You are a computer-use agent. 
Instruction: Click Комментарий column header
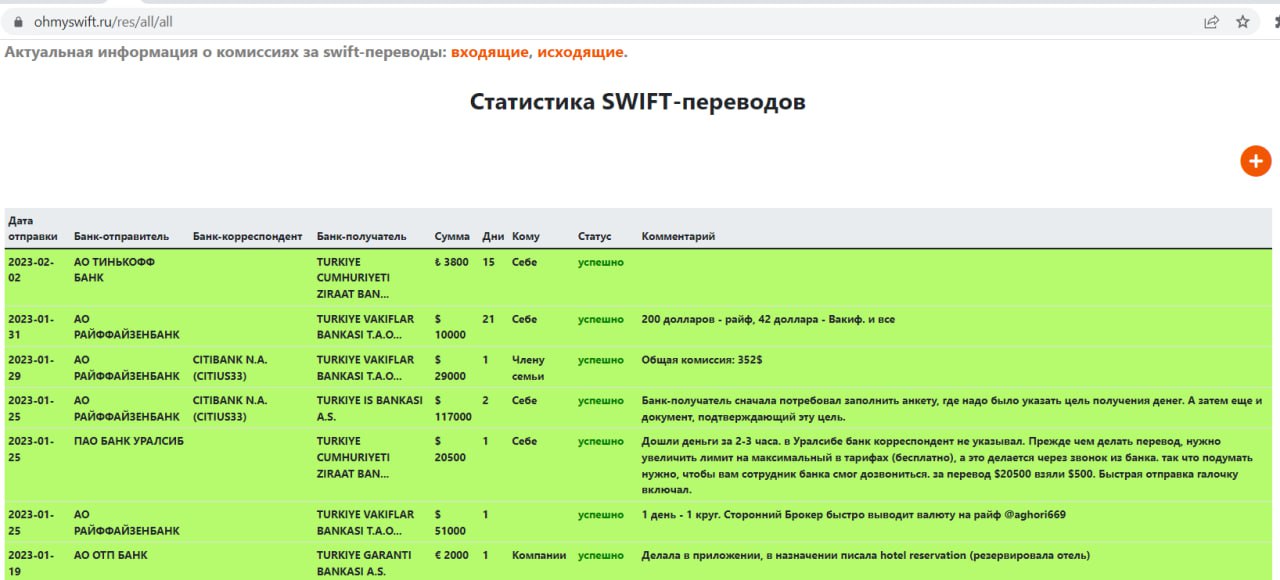[678, 236]
